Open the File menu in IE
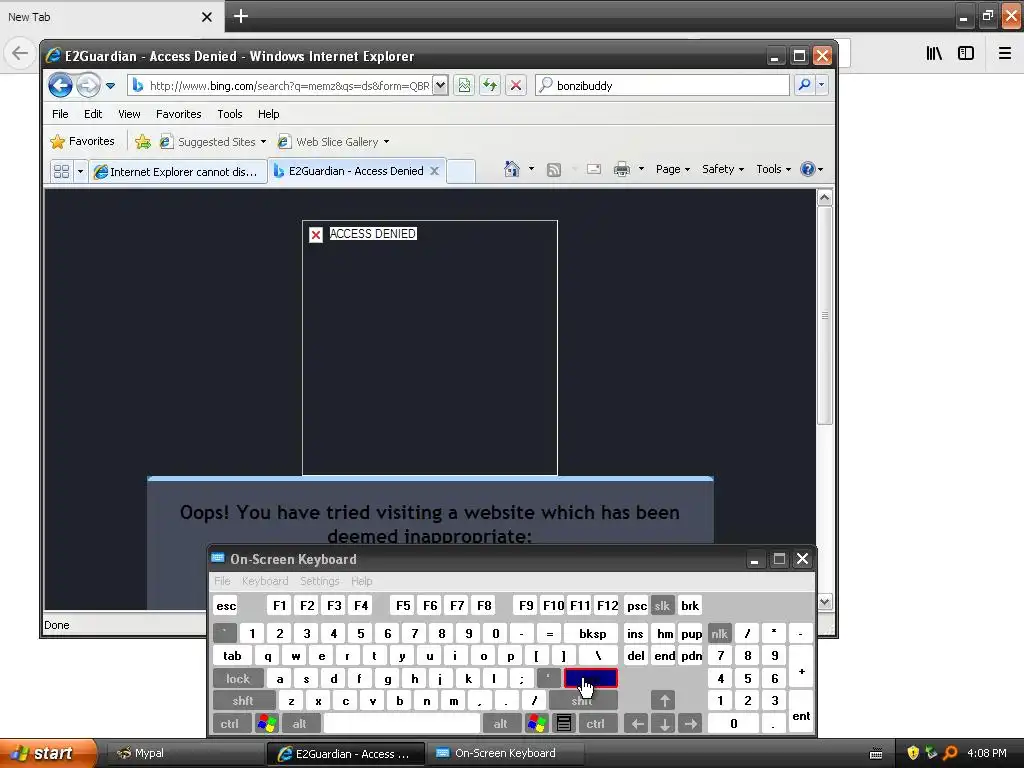Screen dimensions: 1024x768 pos(60,114)
